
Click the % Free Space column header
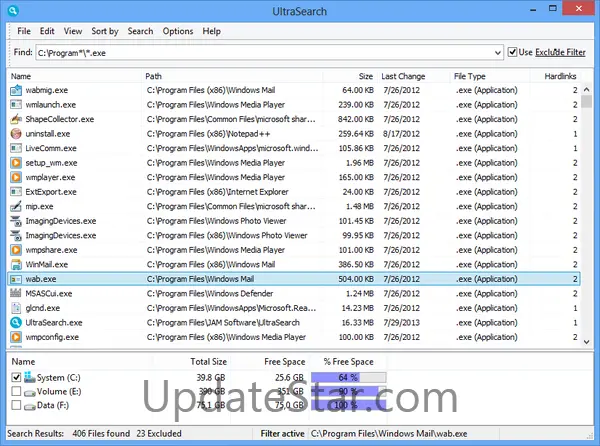click(x=349, y=361)
